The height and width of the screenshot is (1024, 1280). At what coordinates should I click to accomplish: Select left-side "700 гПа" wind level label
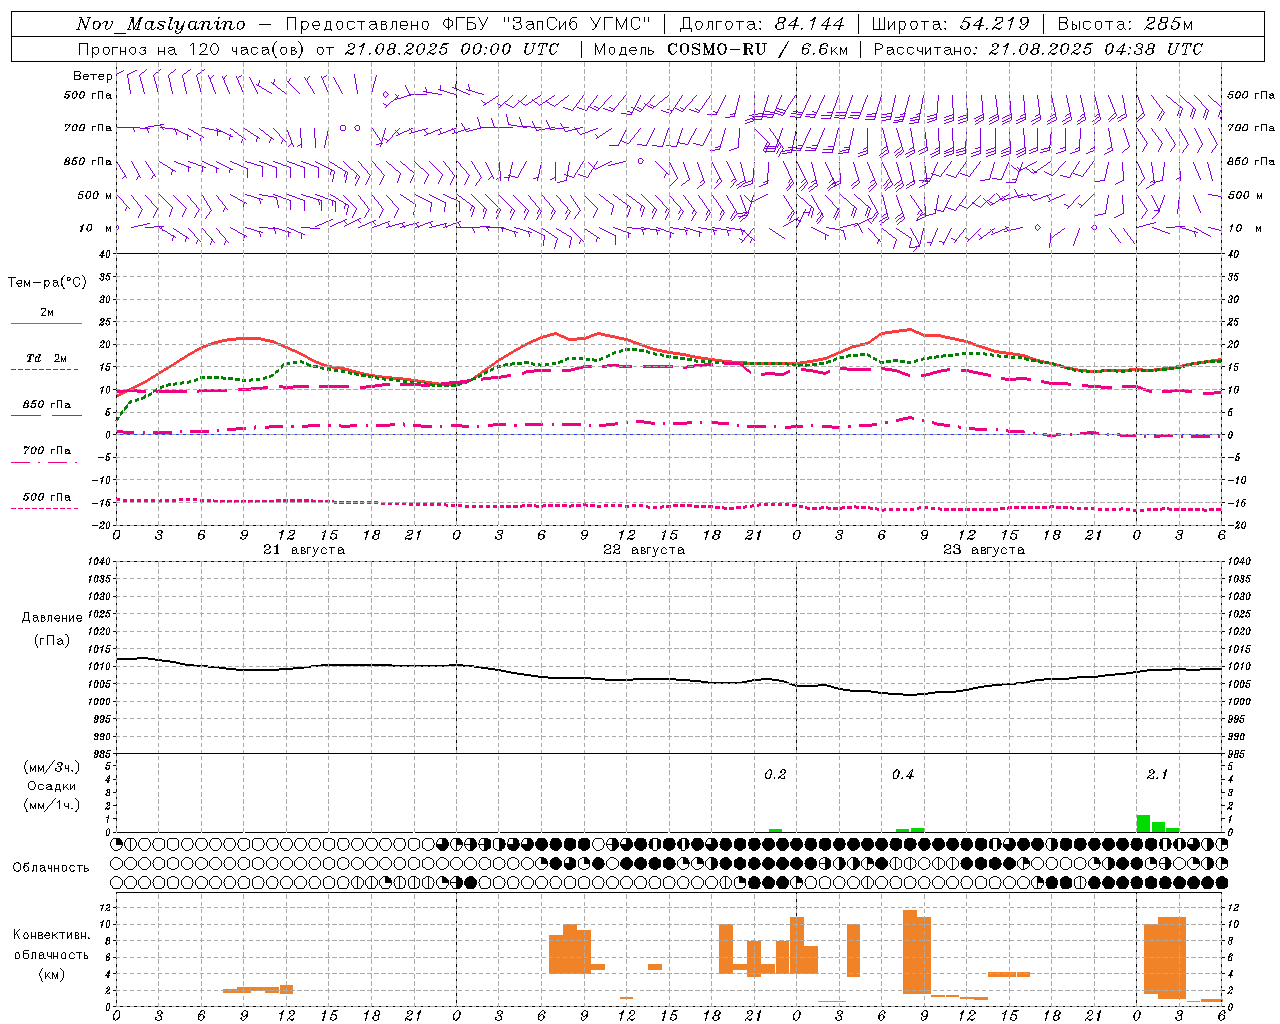(88, 128)
